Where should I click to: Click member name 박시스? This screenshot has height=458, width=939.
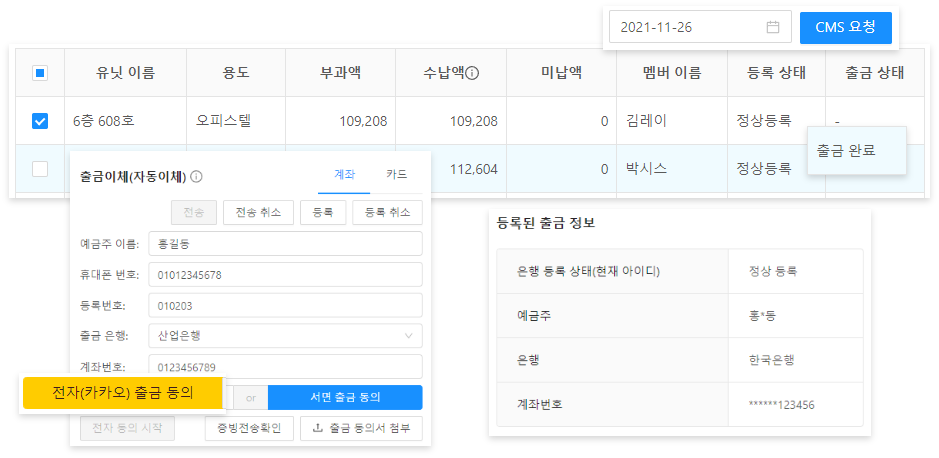click(x=646, y=169)
